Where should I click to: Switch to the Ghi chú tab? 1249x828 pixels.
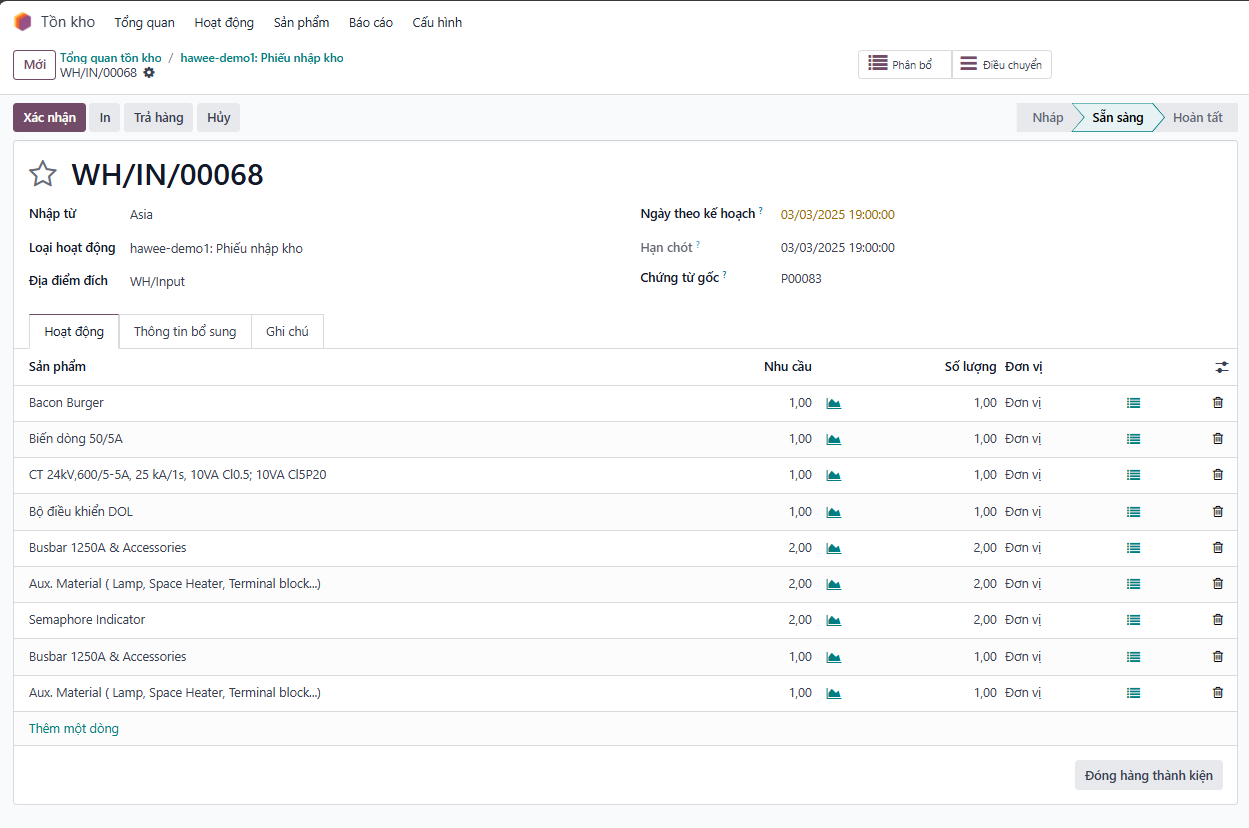pos(287,332)
